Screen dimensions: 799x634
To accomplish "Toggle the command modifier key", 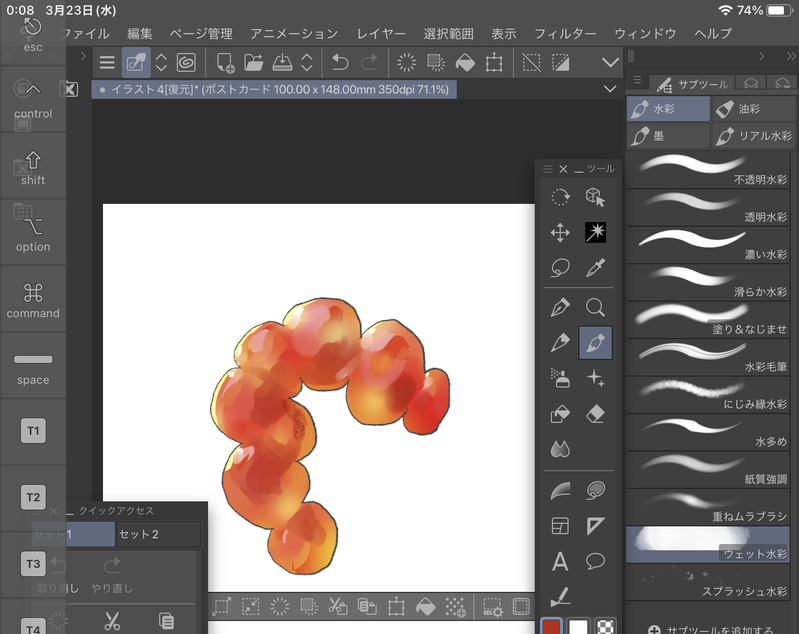I will pos(33,300).
